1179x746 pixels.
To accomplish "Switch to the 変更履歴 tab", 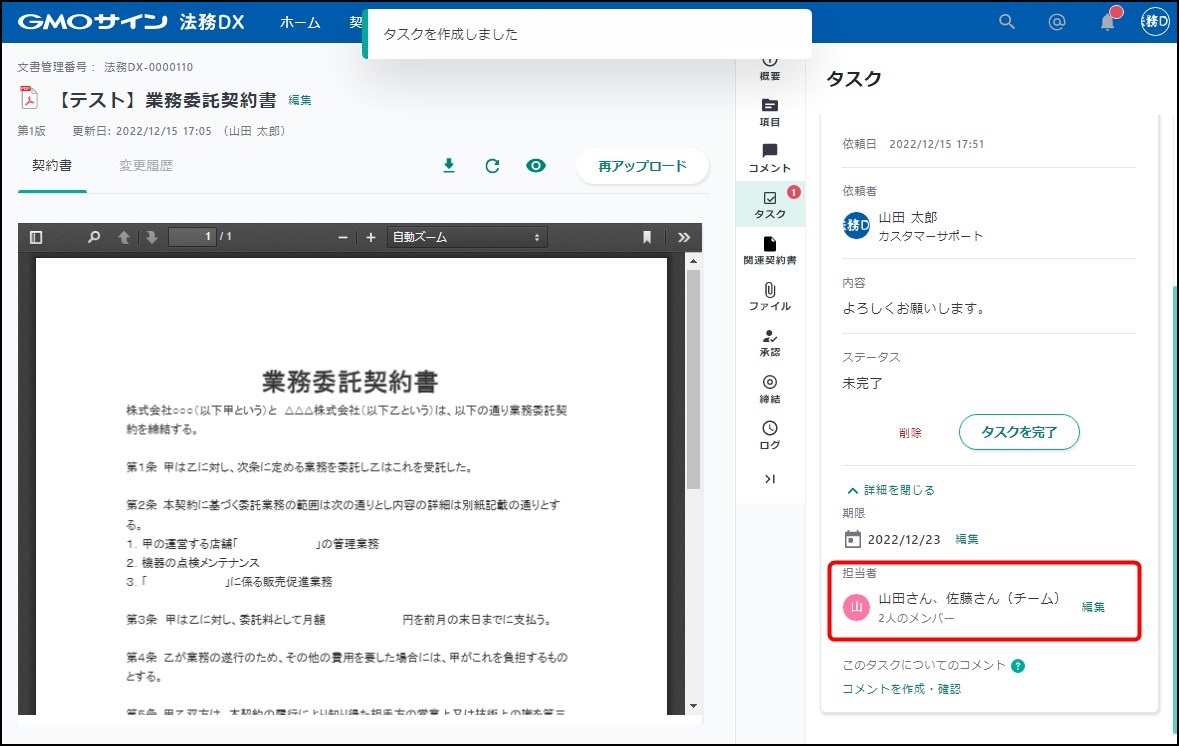I will point(146,166).
